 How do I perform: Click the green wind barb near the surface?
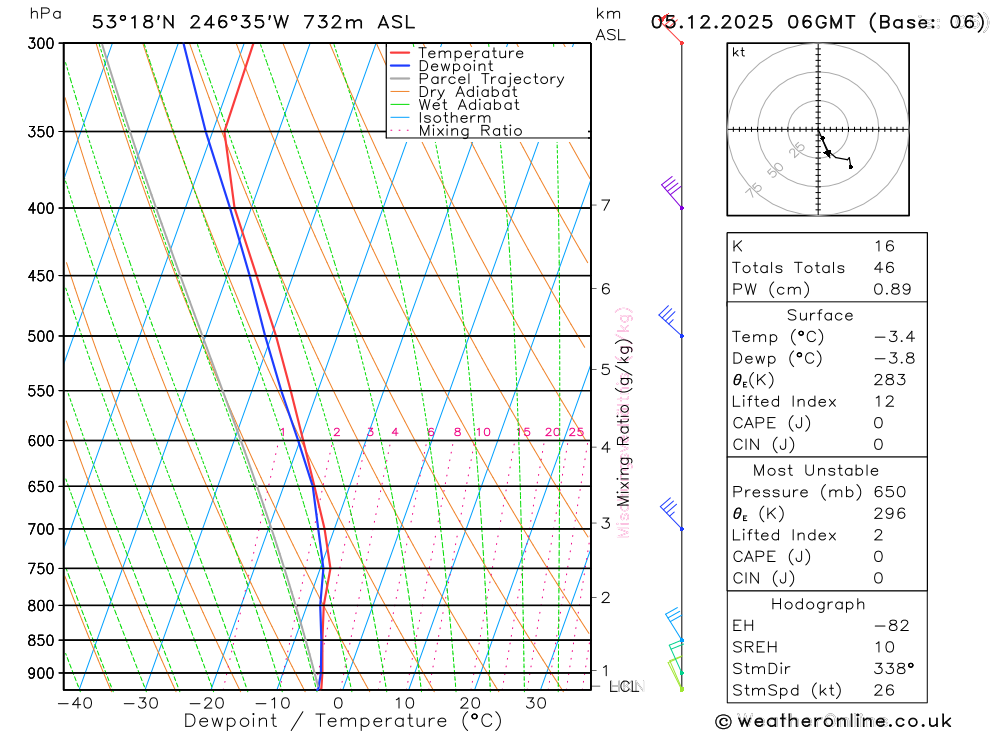click(675, 674)
